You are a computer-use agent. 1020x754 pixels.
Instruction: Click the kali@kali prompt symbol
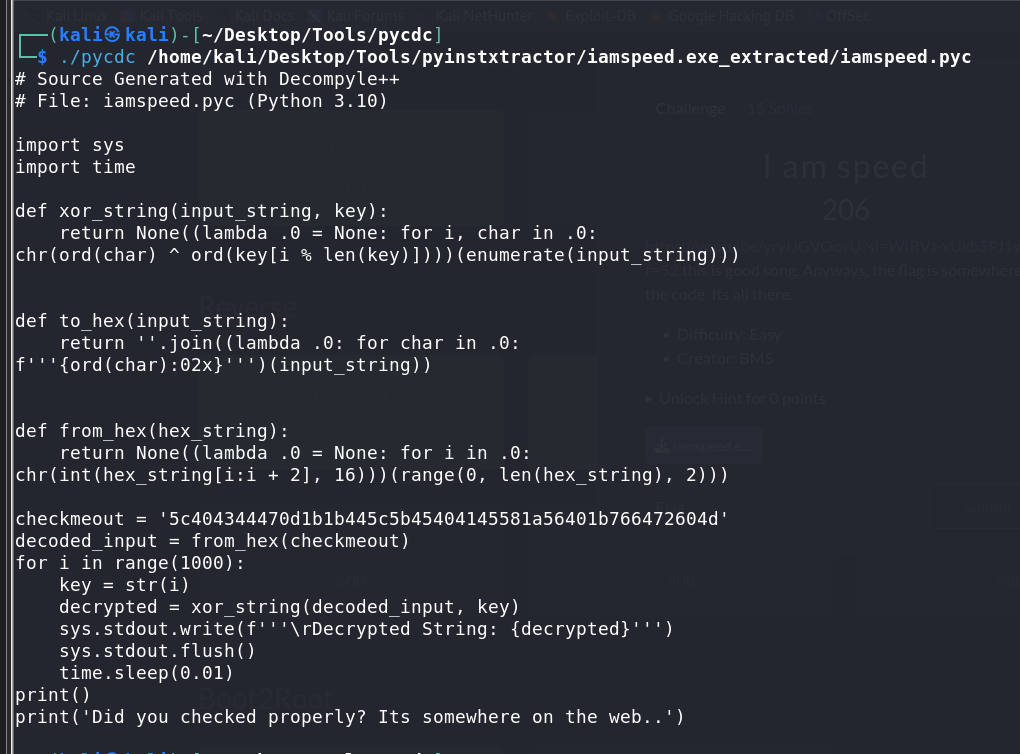pos(113,34)
